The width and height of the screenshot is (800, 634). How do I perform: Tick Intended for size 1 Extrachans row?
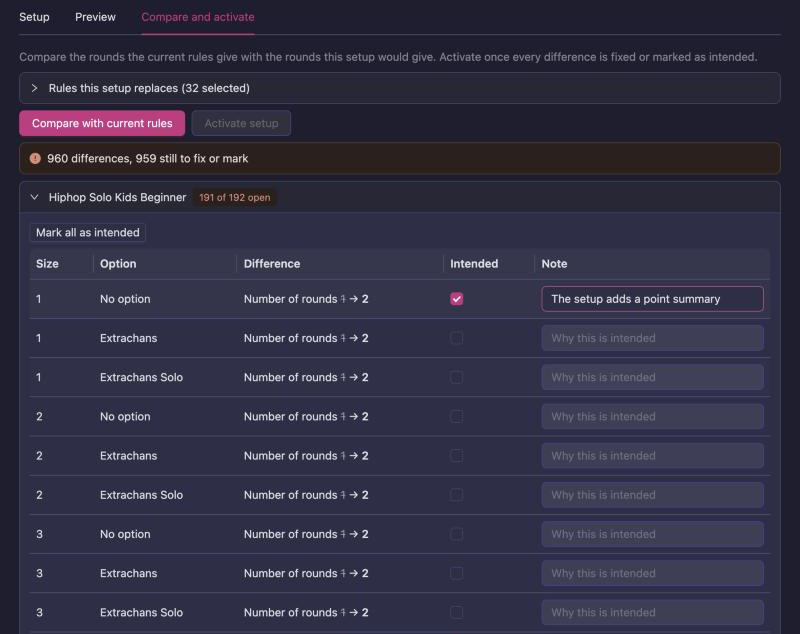(457, 338)
